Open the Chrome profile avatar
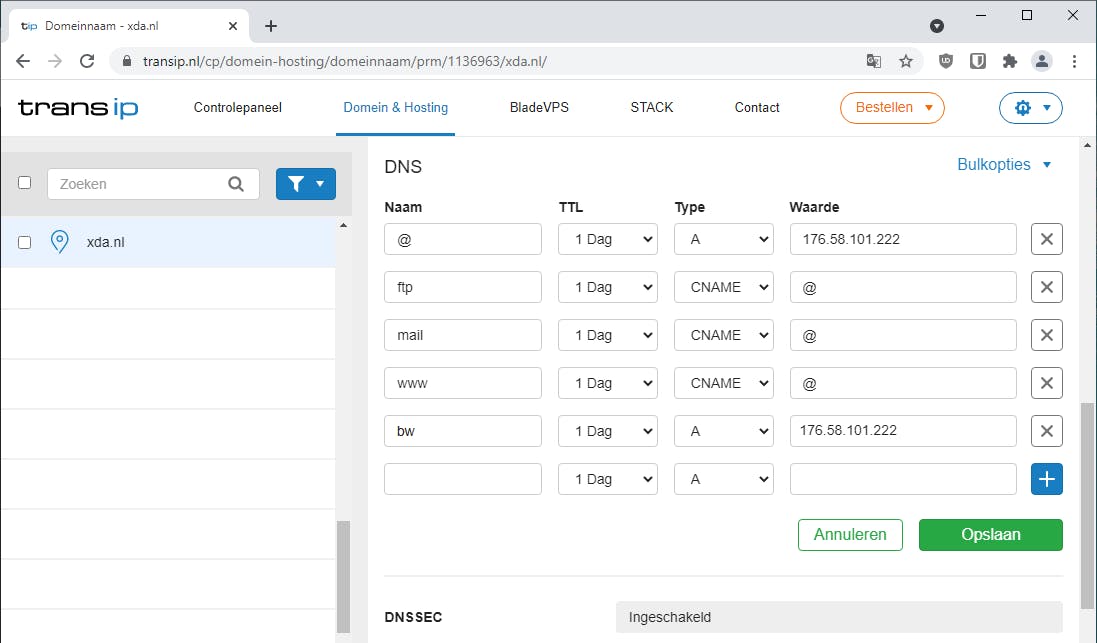Image resolution: width=1097 pixels, height=643 pixels. (x=1042, y=61)
